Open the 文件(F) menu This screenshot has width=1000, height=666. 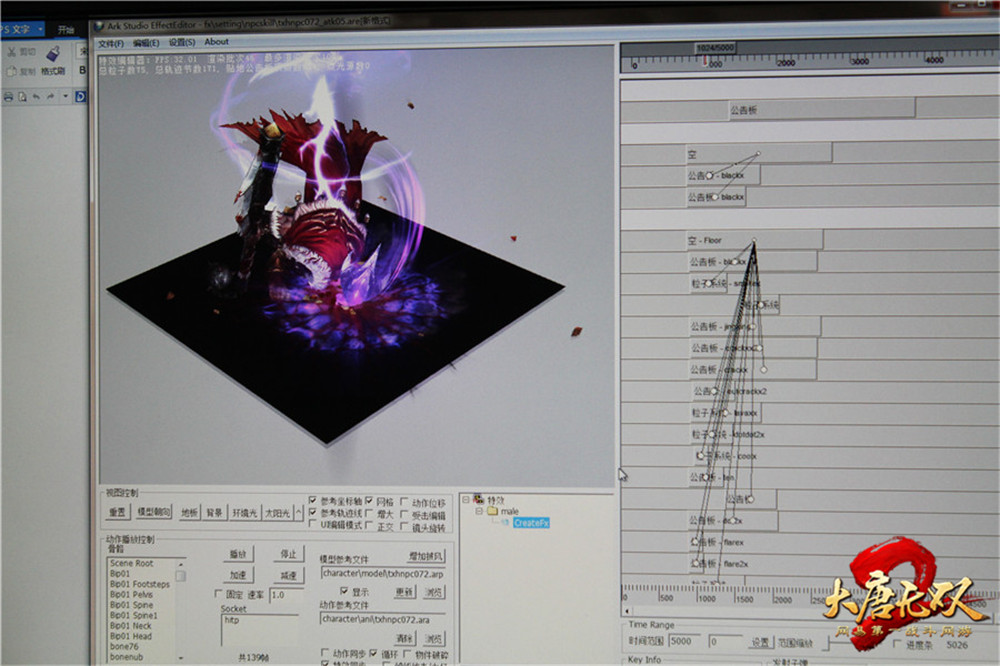(110, 43)
